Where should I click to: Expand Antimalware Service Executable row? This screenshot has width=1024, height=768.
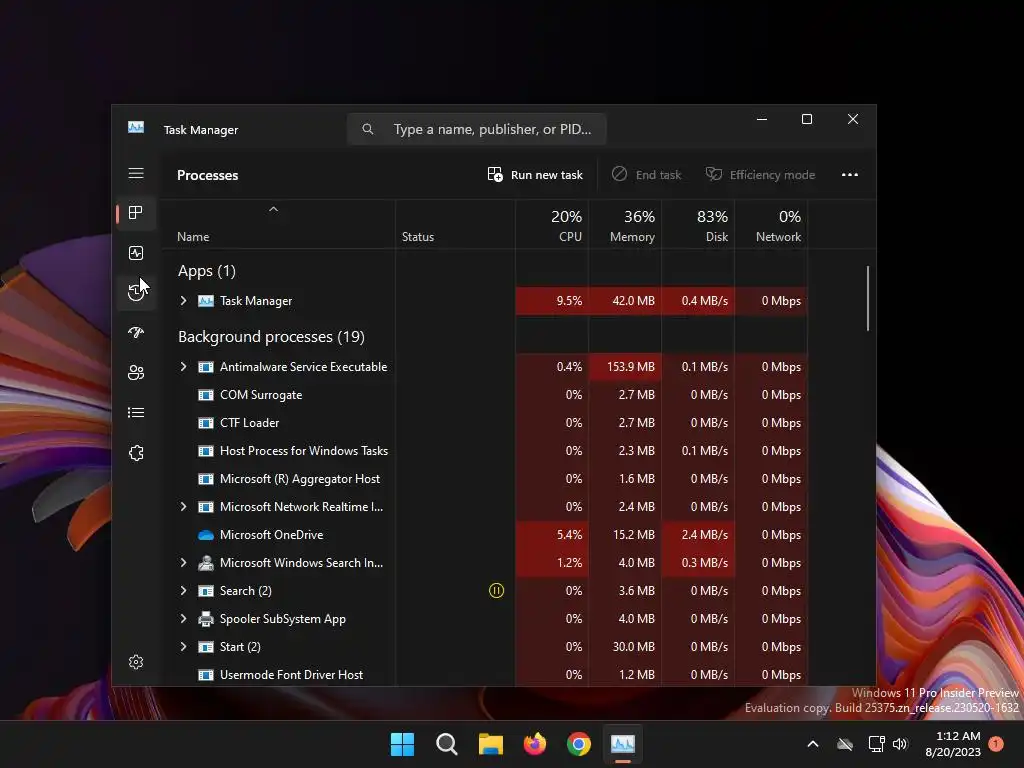click(x=184, y=366)
